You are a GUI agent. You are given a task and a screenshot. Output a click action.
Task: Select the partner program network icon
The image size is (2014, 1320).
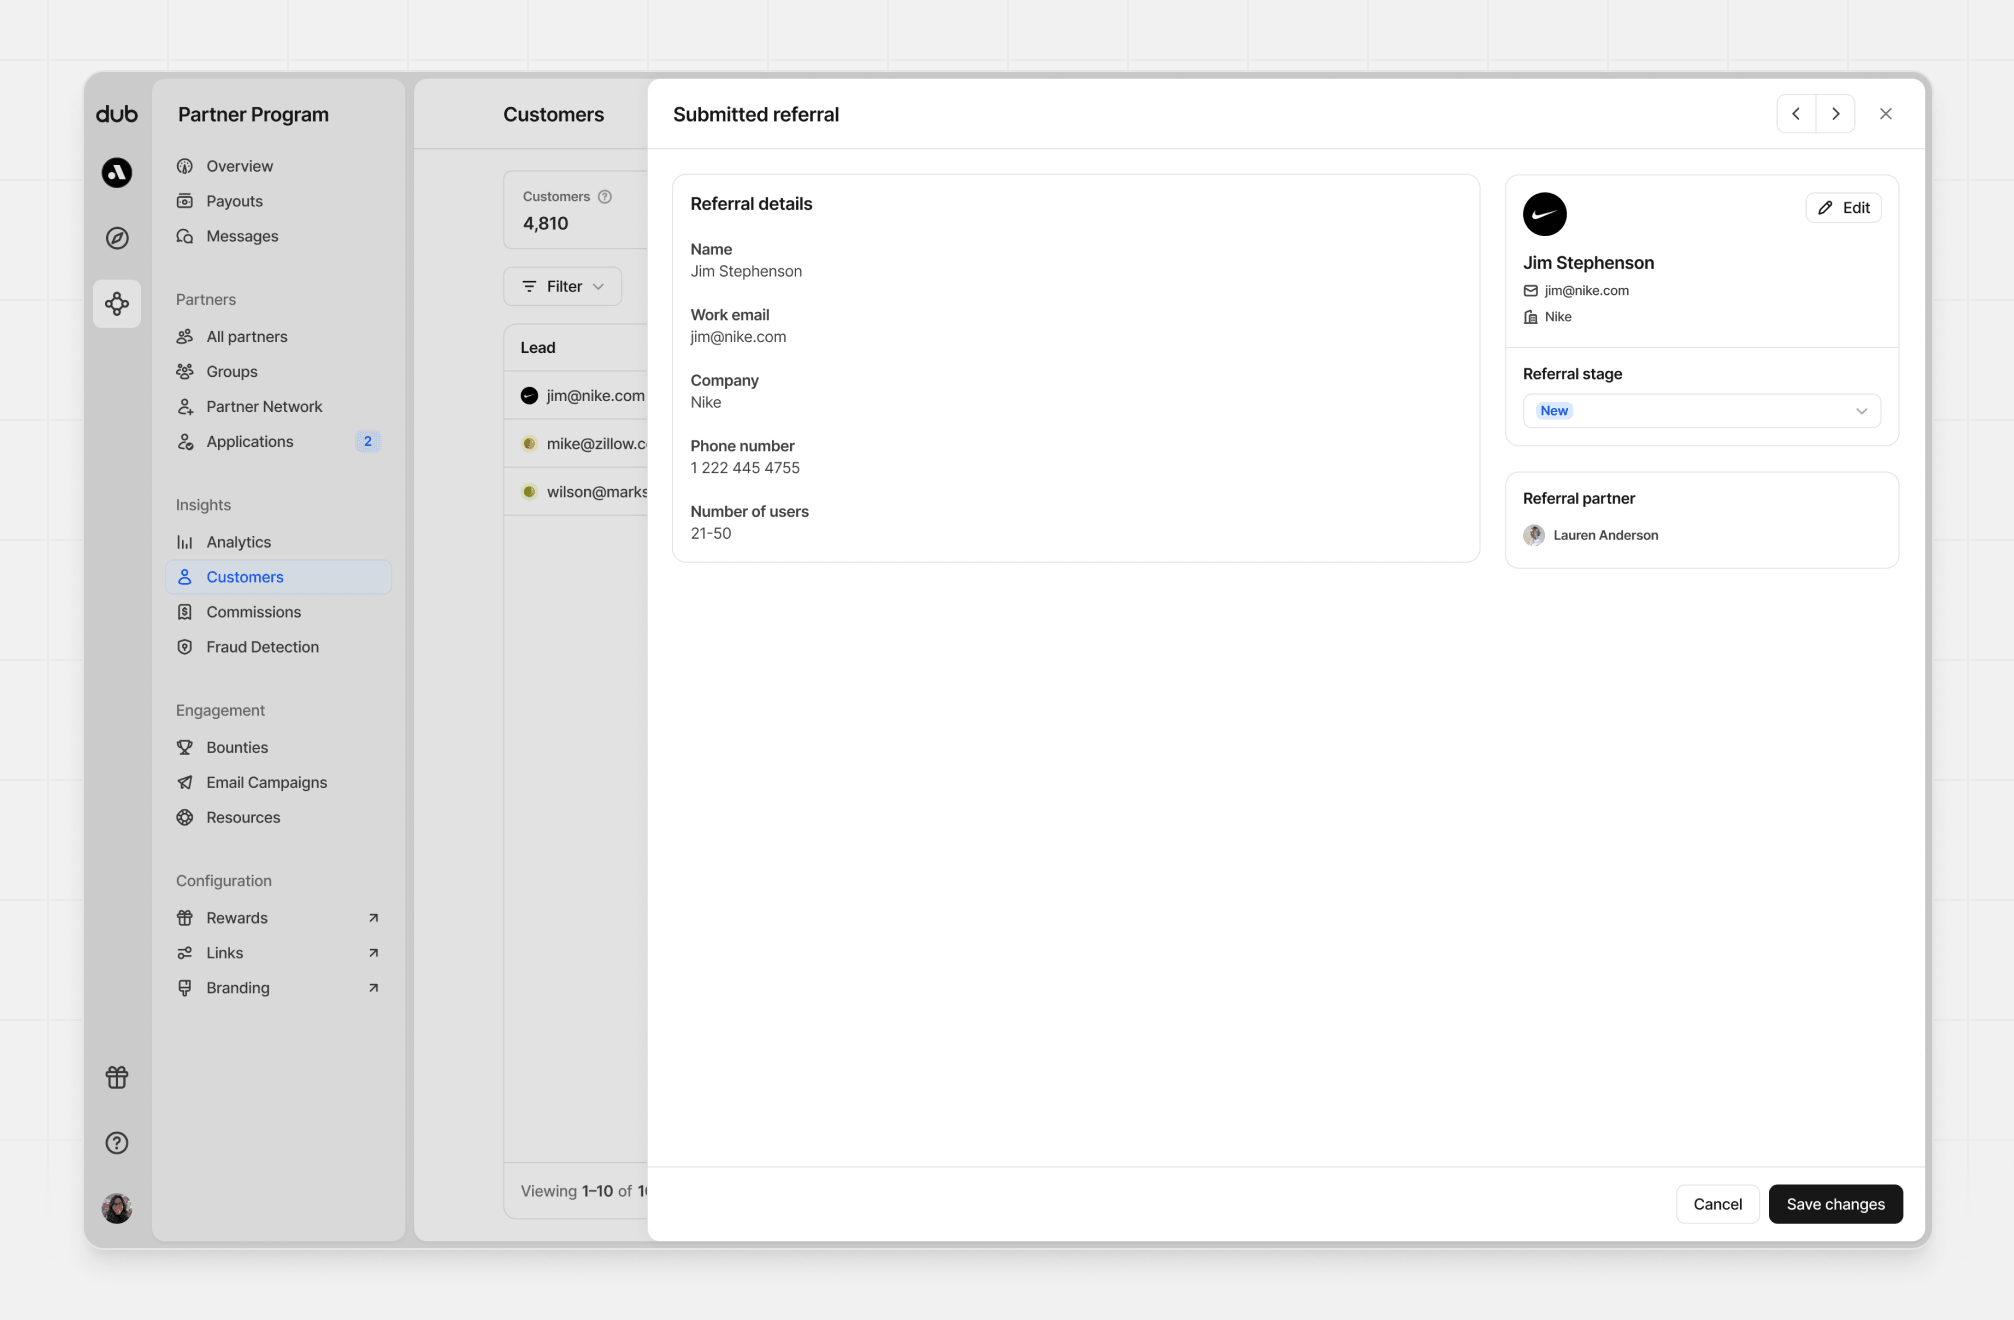coord(117,304)
